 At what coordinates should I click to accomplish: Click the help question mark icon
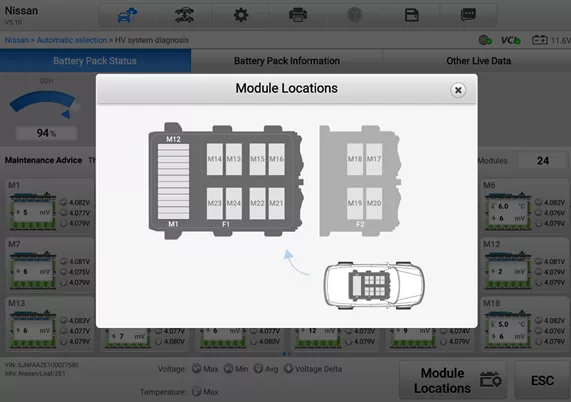pyautogui.click(x=355, y=15)
